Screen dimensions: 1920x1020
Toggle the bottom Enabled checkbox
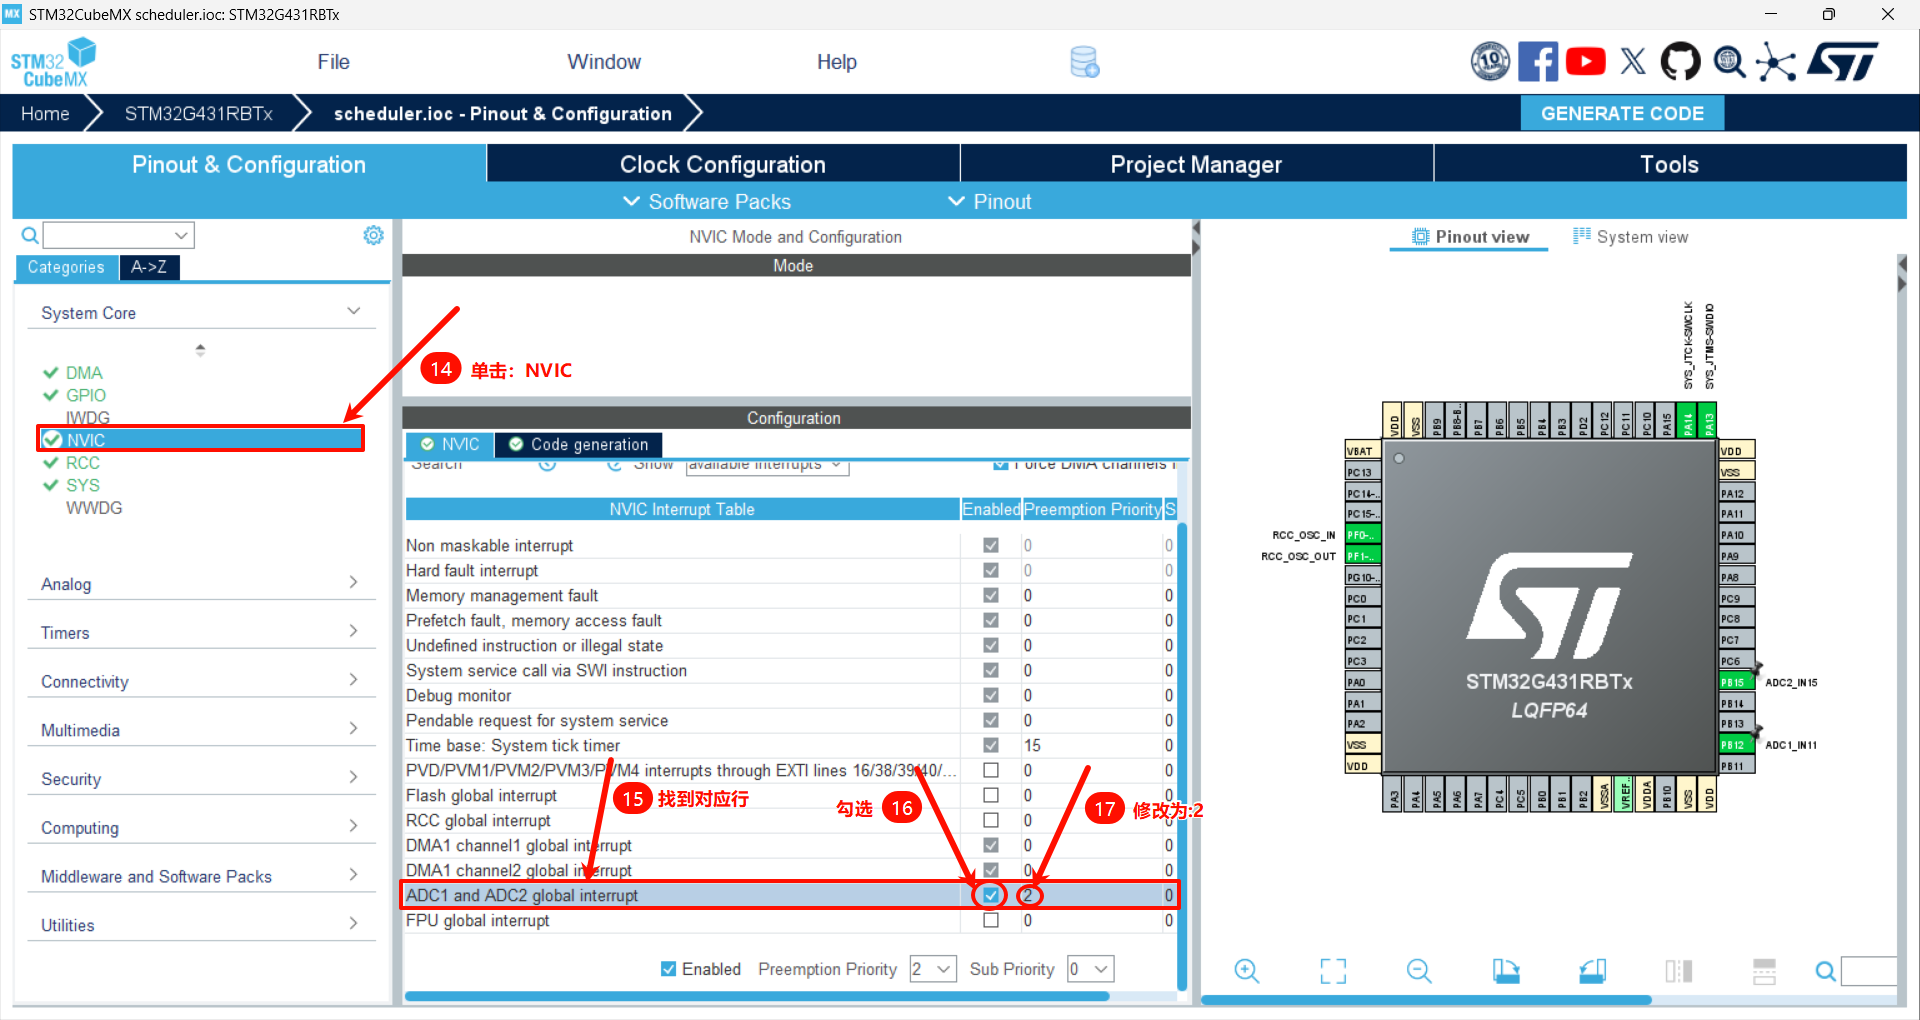(668, 969)
